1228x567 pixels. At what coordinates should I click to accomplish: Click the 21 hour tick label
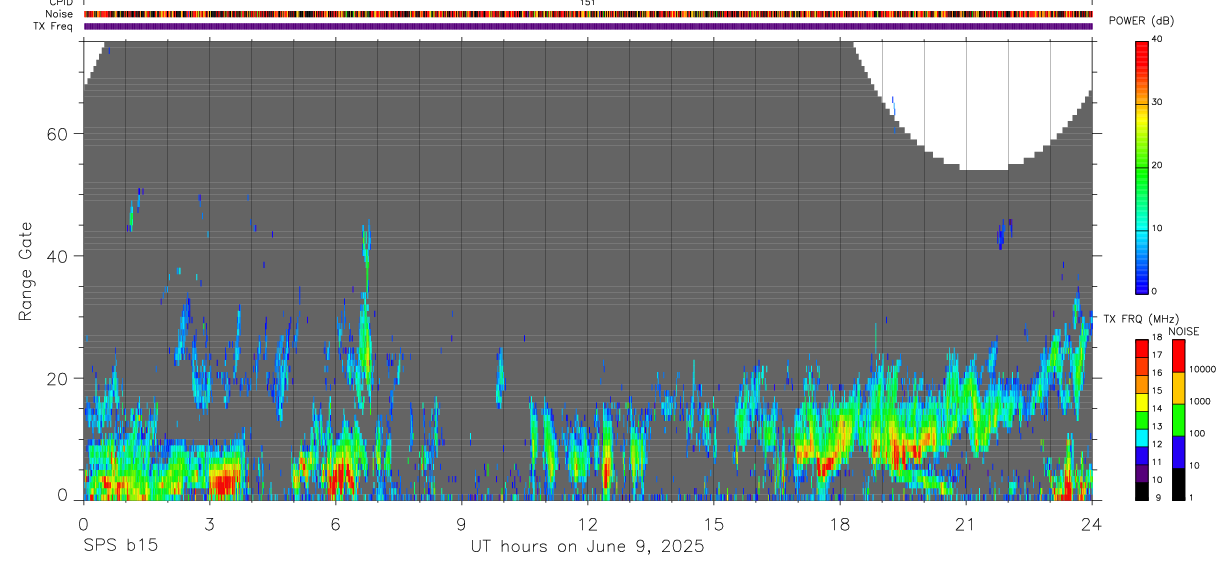tap(966, 524)
